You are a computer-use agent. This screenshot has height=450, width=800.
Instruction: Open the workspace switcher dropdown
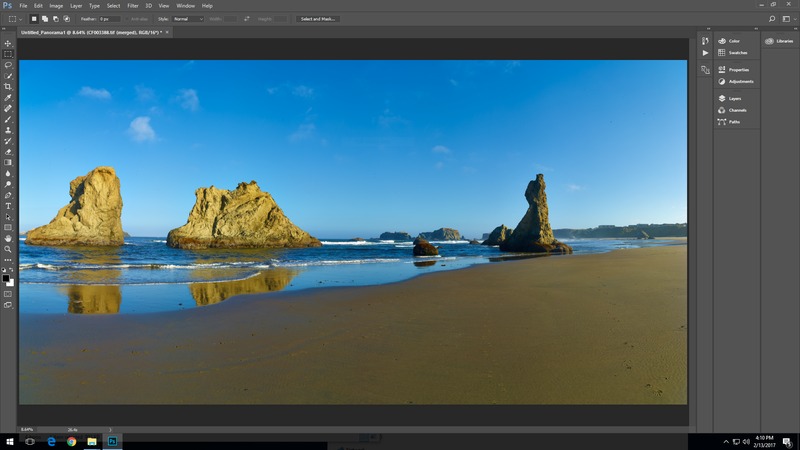785,18
